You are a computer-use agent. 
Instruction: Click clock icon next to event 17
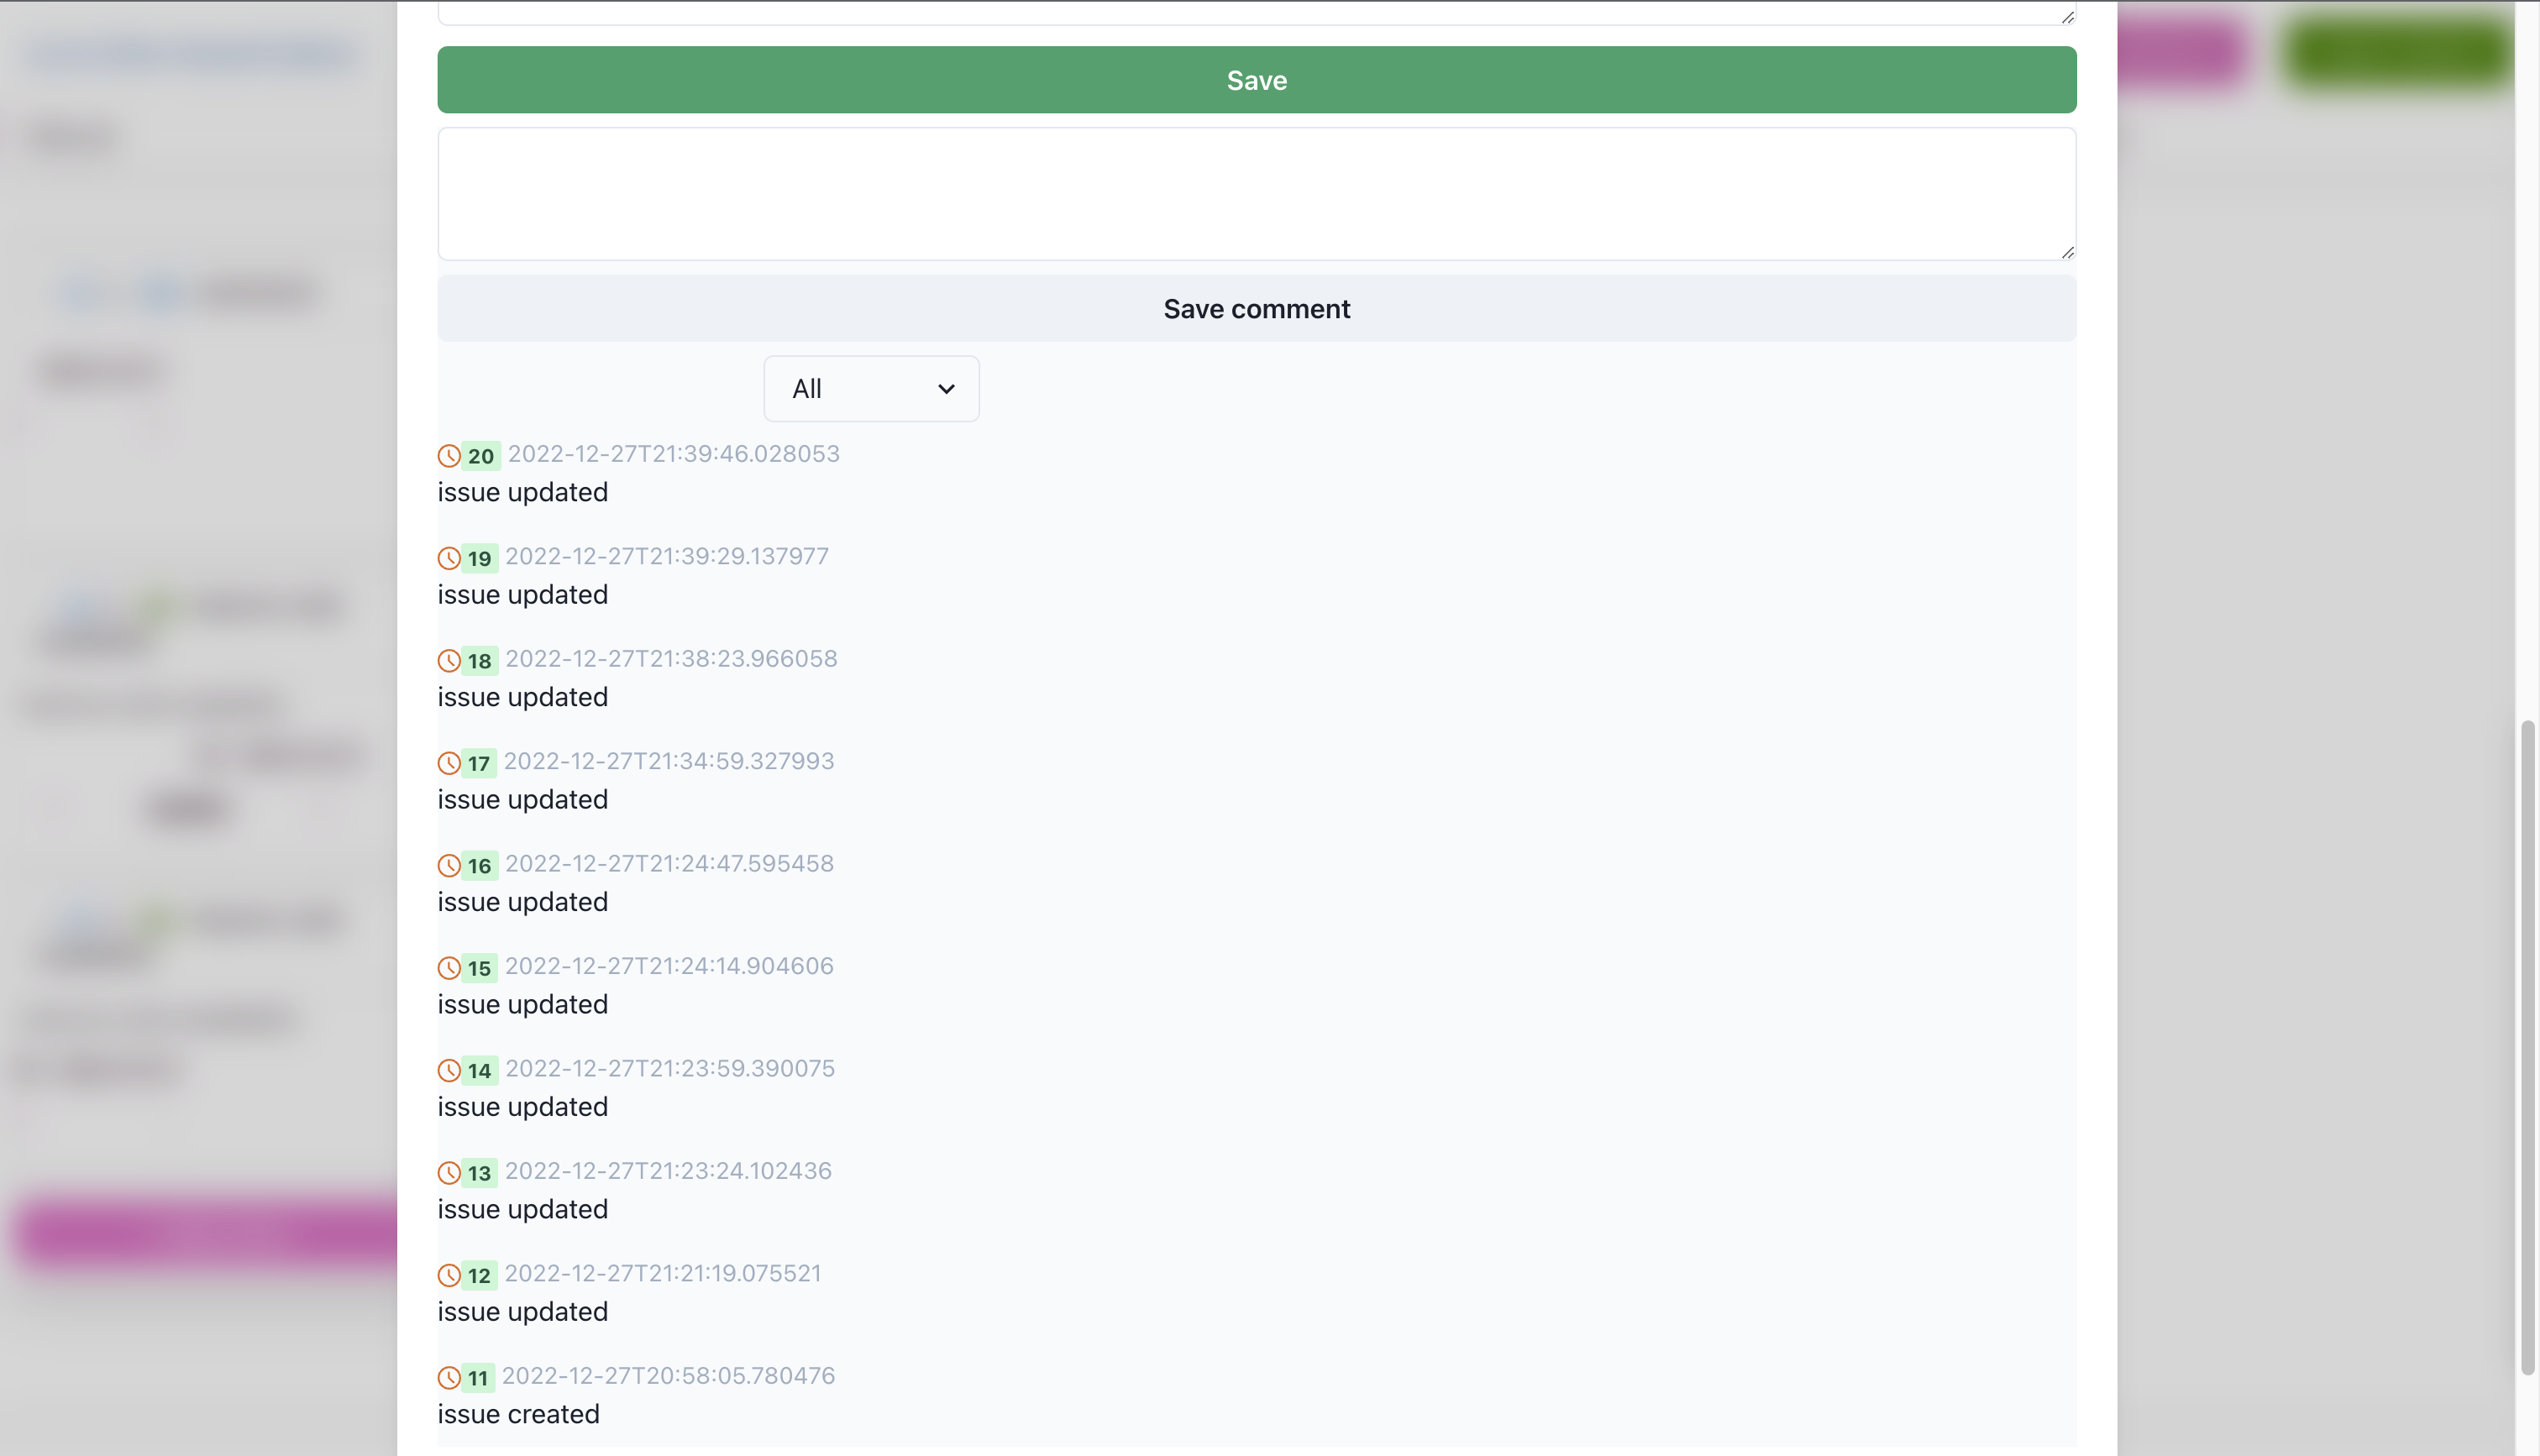(x=449, y=764)
